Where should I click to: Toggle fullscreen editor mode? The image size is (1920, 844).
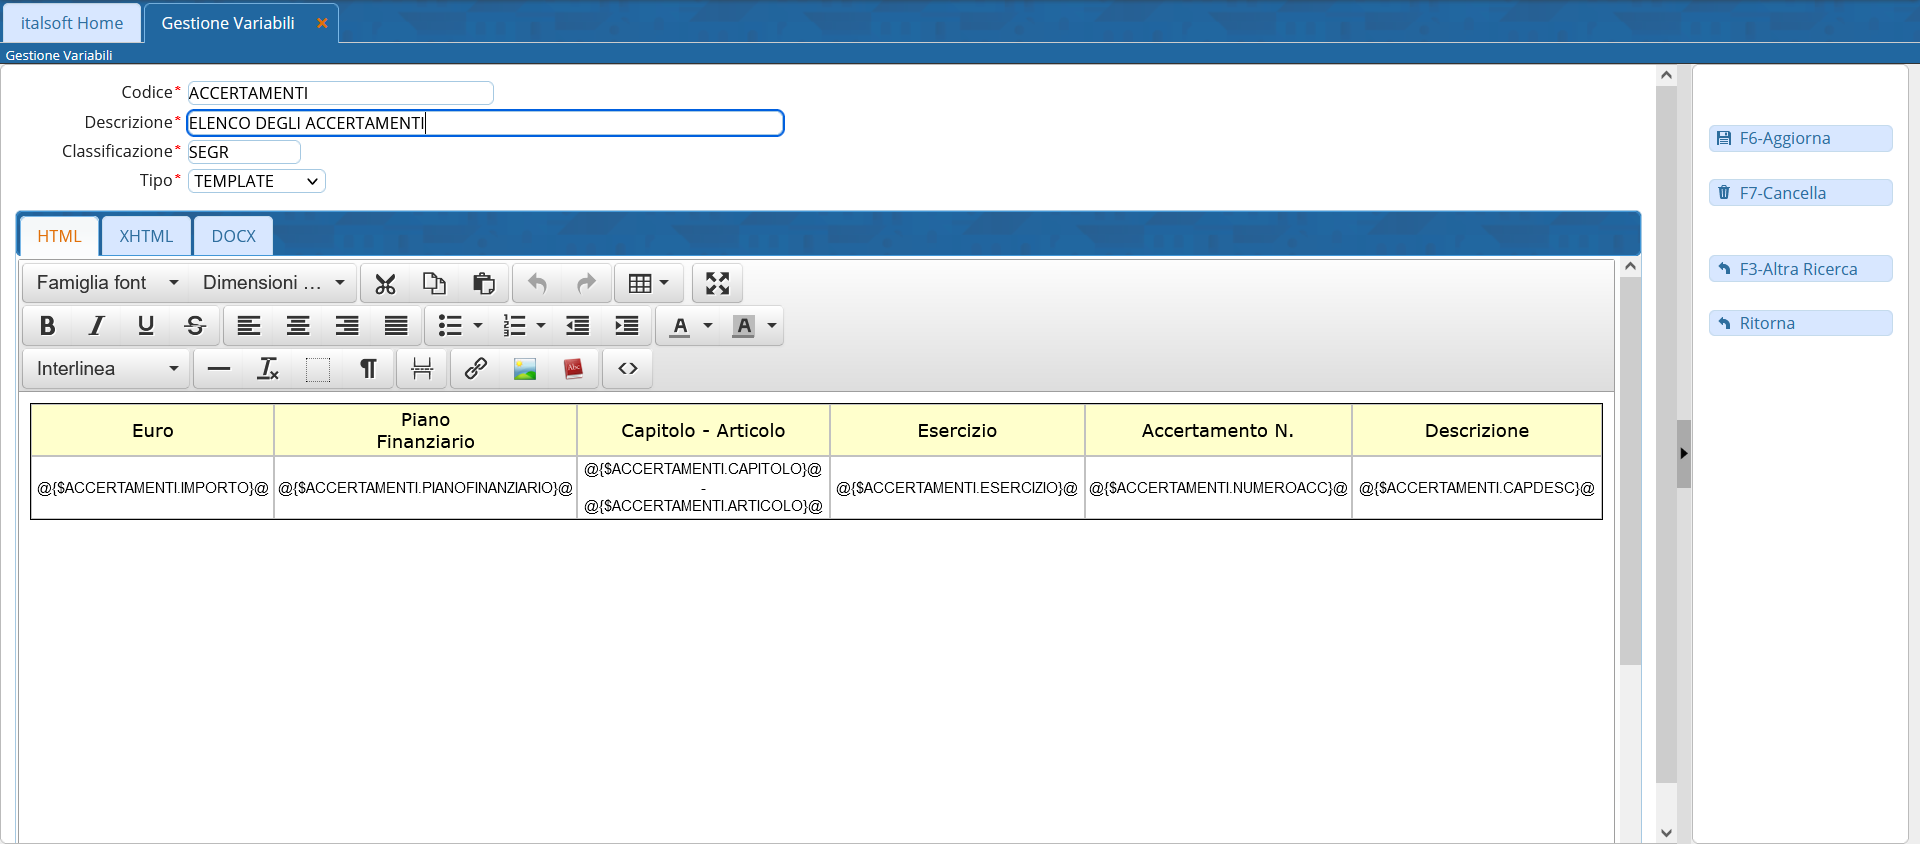pos(717,284)
